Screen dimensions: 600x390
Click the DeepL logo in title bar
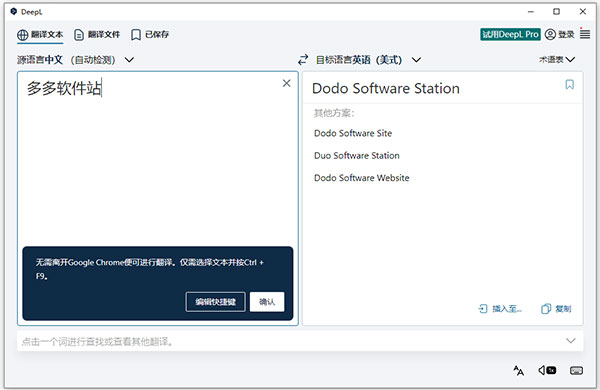(14, 11)
